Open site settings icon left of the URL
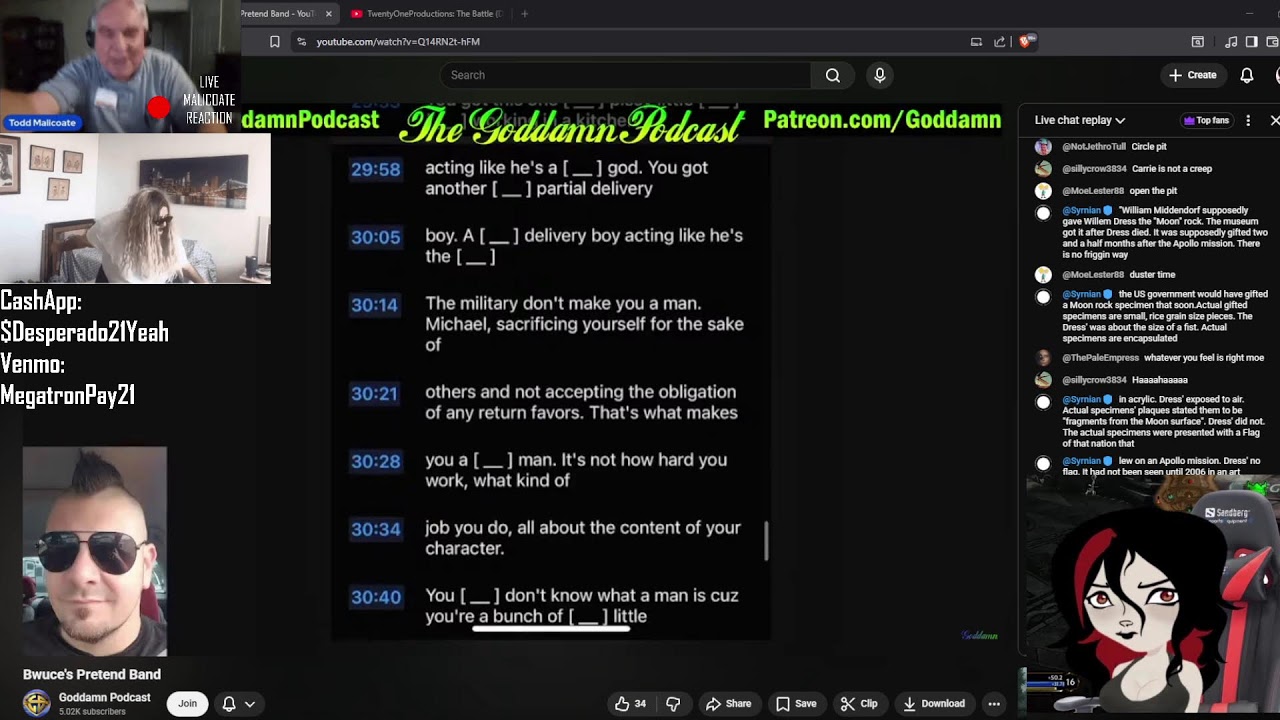The image size is (1280, 720). tap(301, 42)
